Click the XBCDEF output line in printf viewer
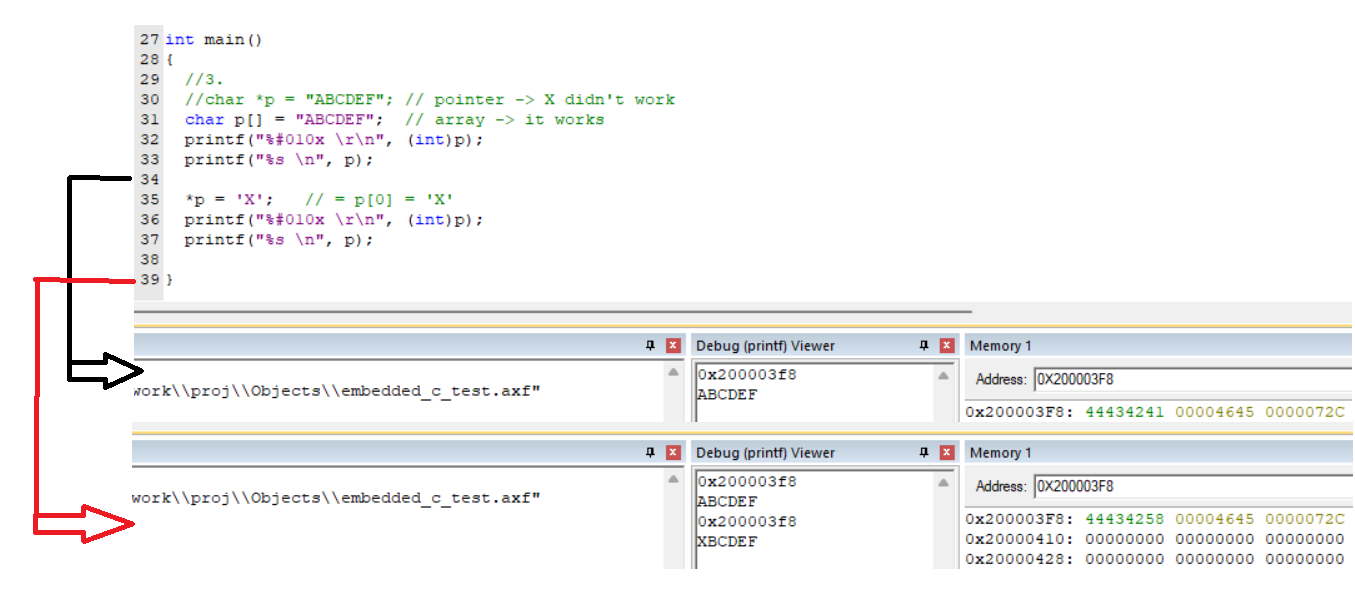The width and height of the screenshot is (1355, 599). pyautogui.click(x=727, y=542)
